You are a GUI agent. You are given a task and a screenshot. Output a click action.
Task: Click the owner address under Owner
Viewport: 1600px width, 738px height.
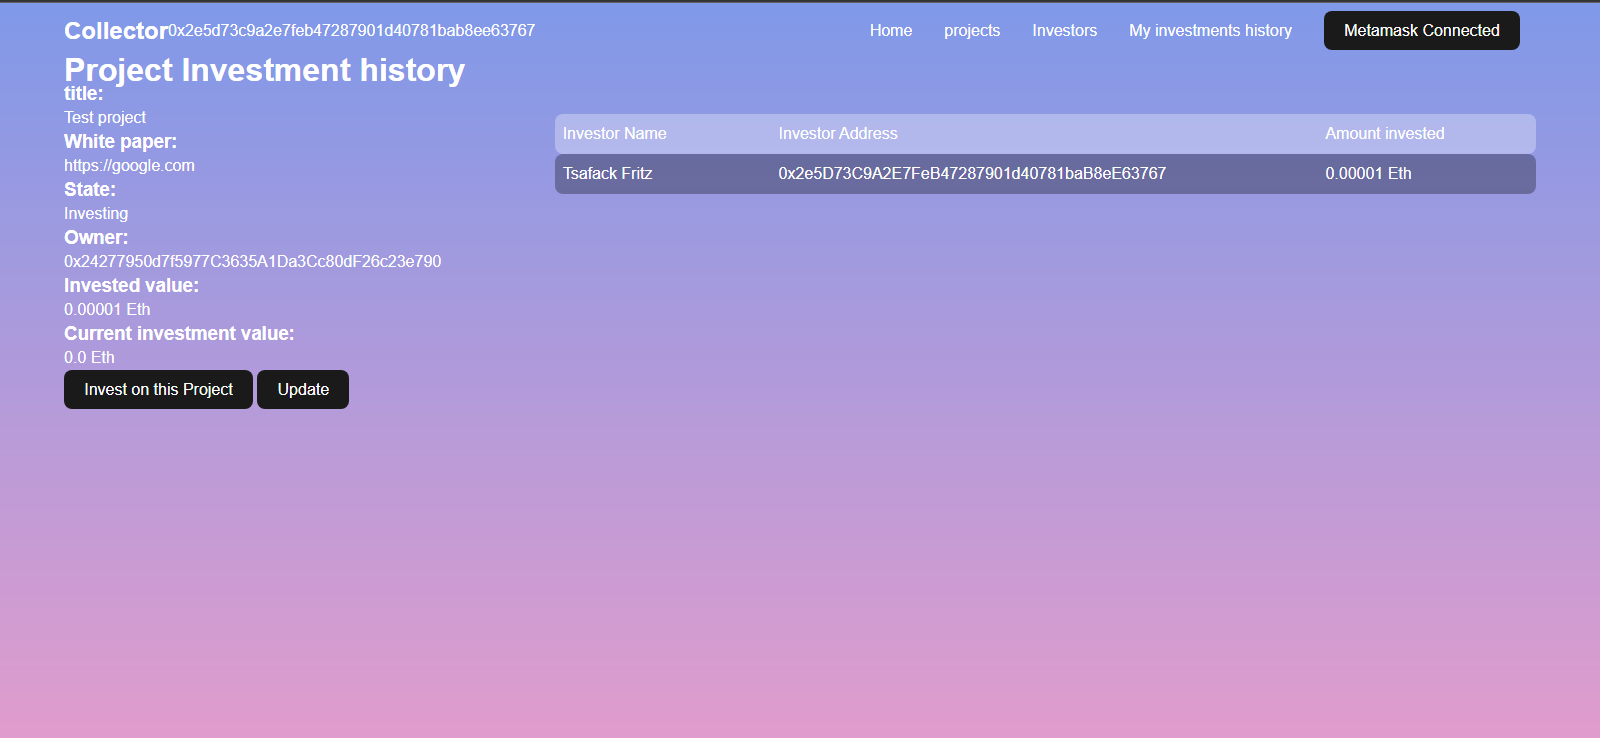pos(252,262)
